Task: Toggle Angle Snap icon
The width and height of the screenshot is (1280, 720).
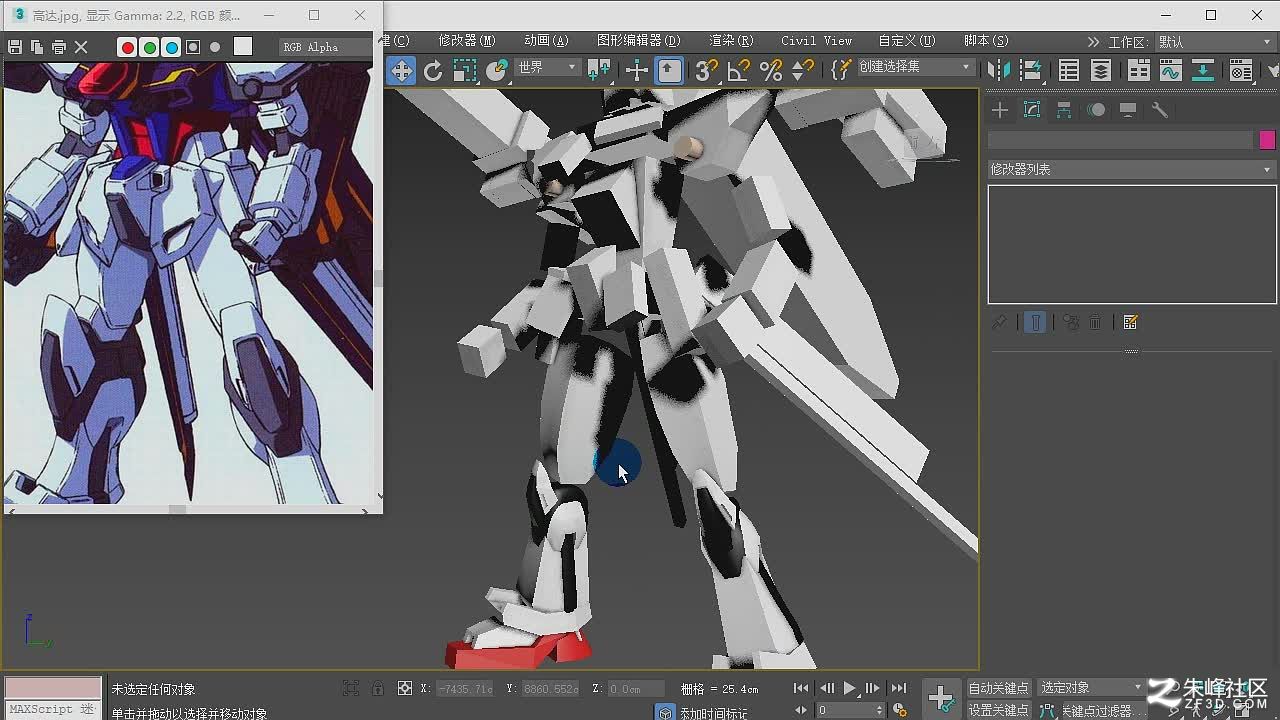Action: [738, 70]
